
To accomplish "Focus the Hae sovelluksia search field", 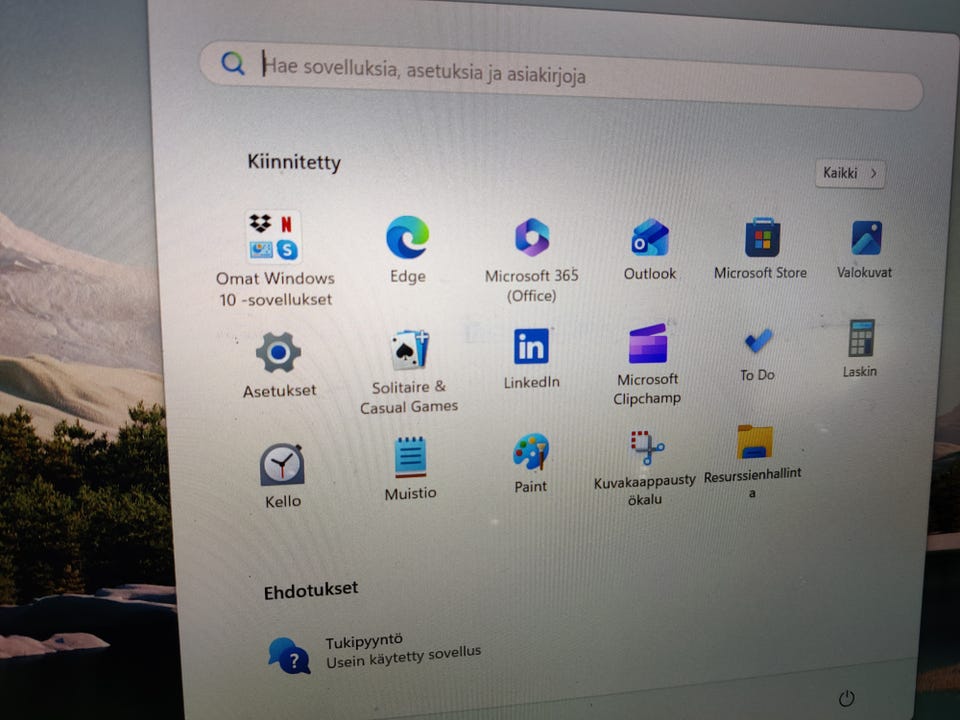I will click(561, 75).
